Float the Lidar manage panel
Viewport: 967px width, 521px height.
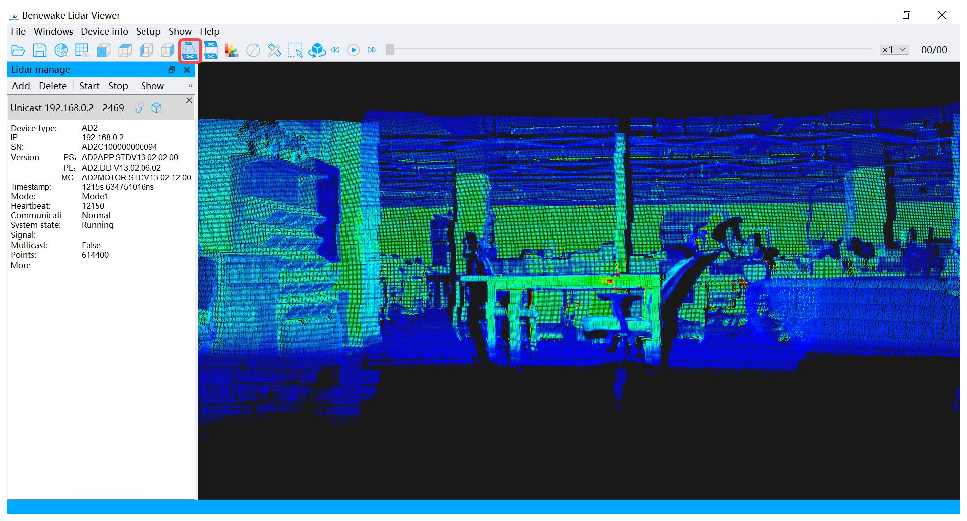tap(172, 70)
